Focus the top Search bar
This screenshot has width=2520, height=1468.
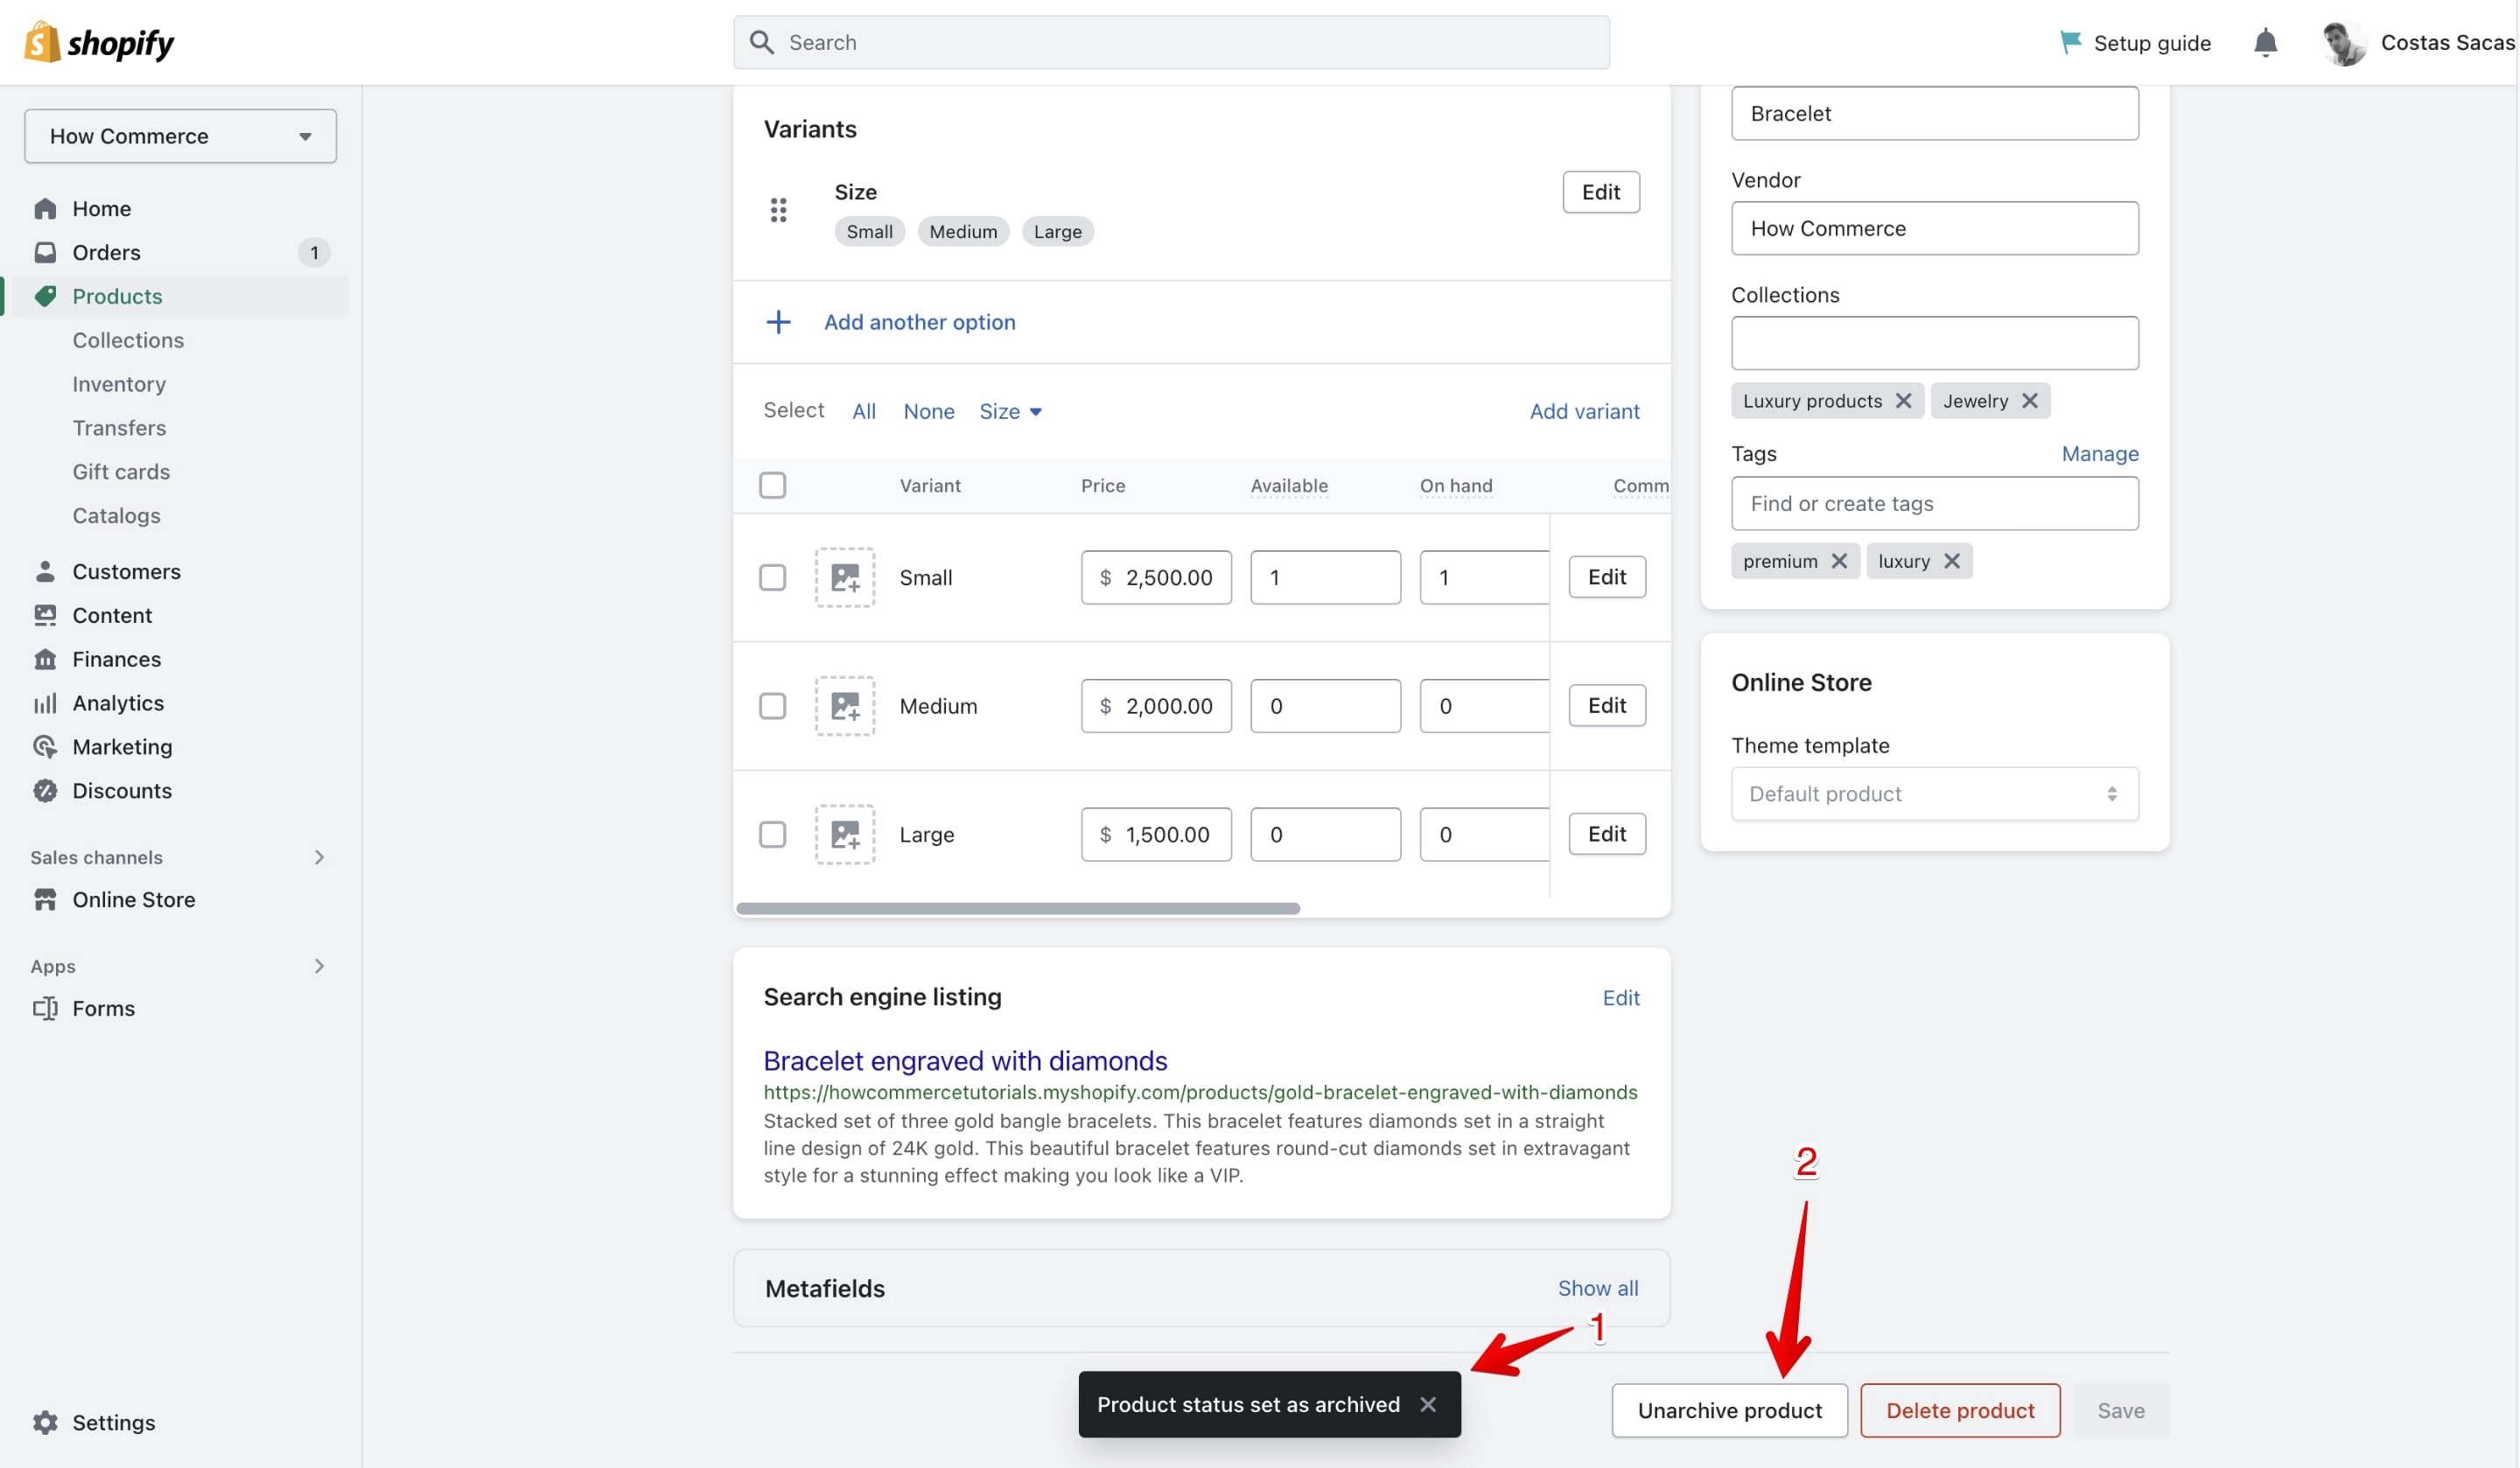[1171, 42]
